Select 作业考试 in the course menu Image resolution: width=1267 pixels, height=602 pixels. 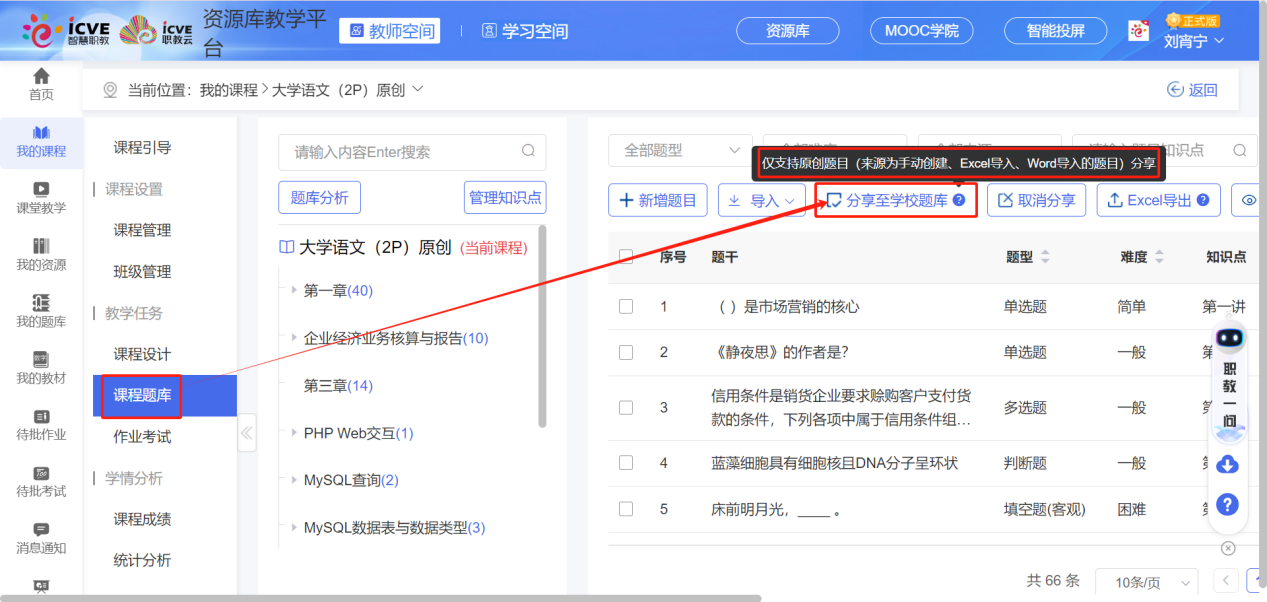click(142, 437)
